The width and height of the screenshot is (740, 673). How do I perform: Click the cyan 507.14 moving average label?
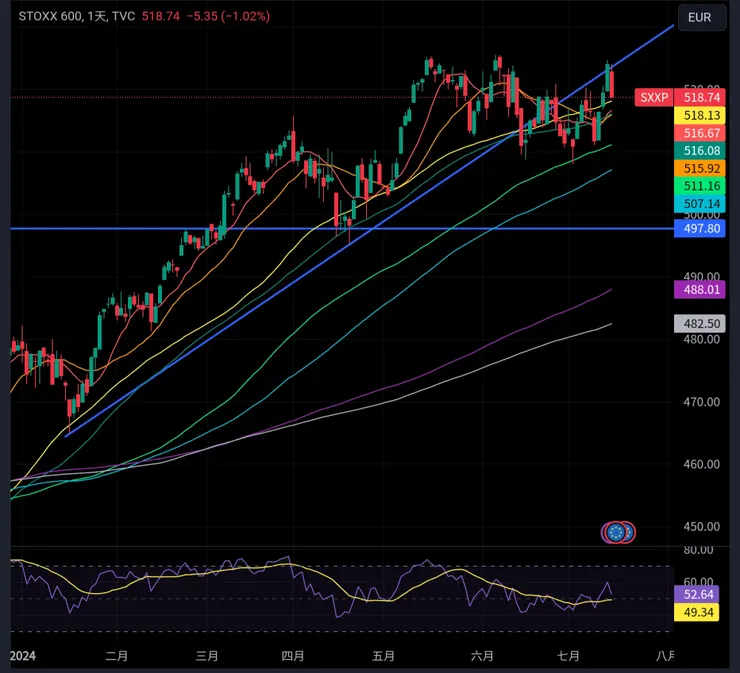point(699,204)
